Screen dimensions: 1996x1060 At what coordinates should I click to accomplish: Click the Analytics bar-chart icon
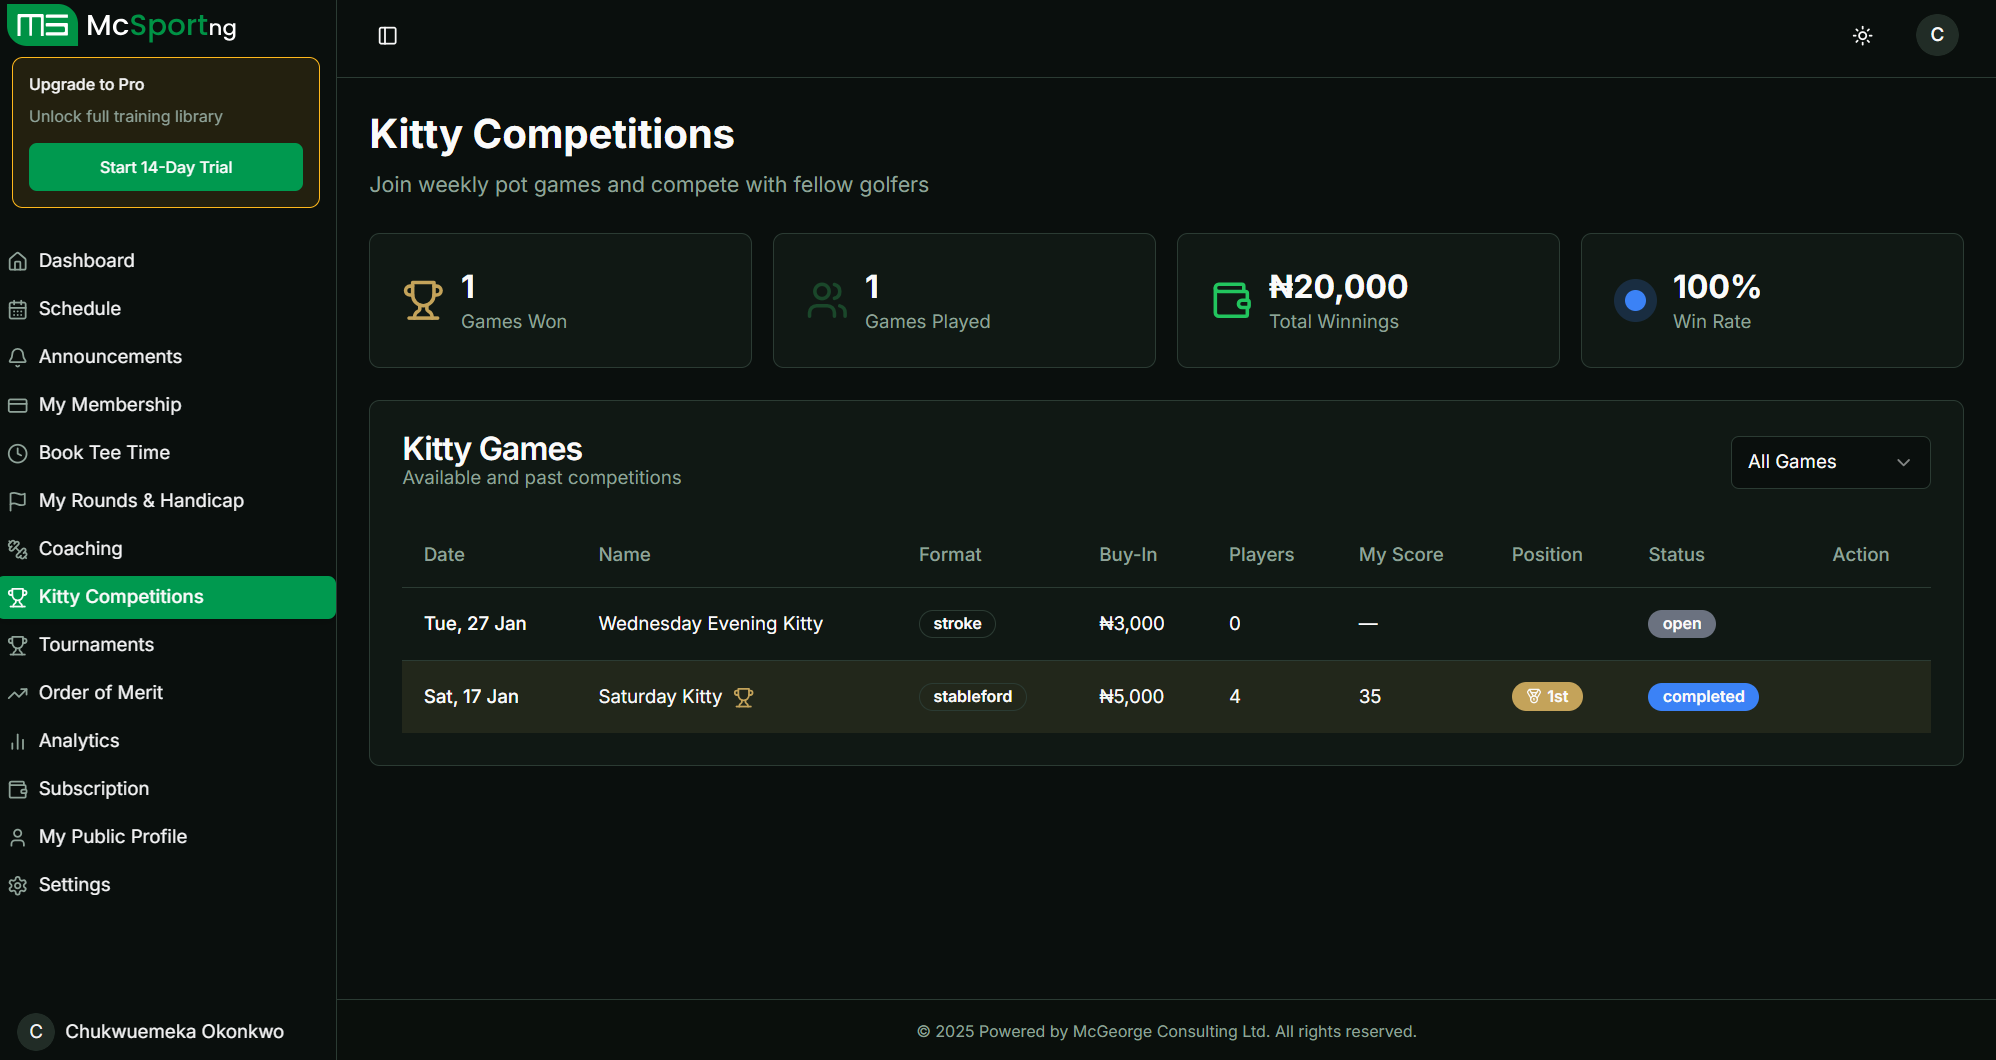pos(18,740)
